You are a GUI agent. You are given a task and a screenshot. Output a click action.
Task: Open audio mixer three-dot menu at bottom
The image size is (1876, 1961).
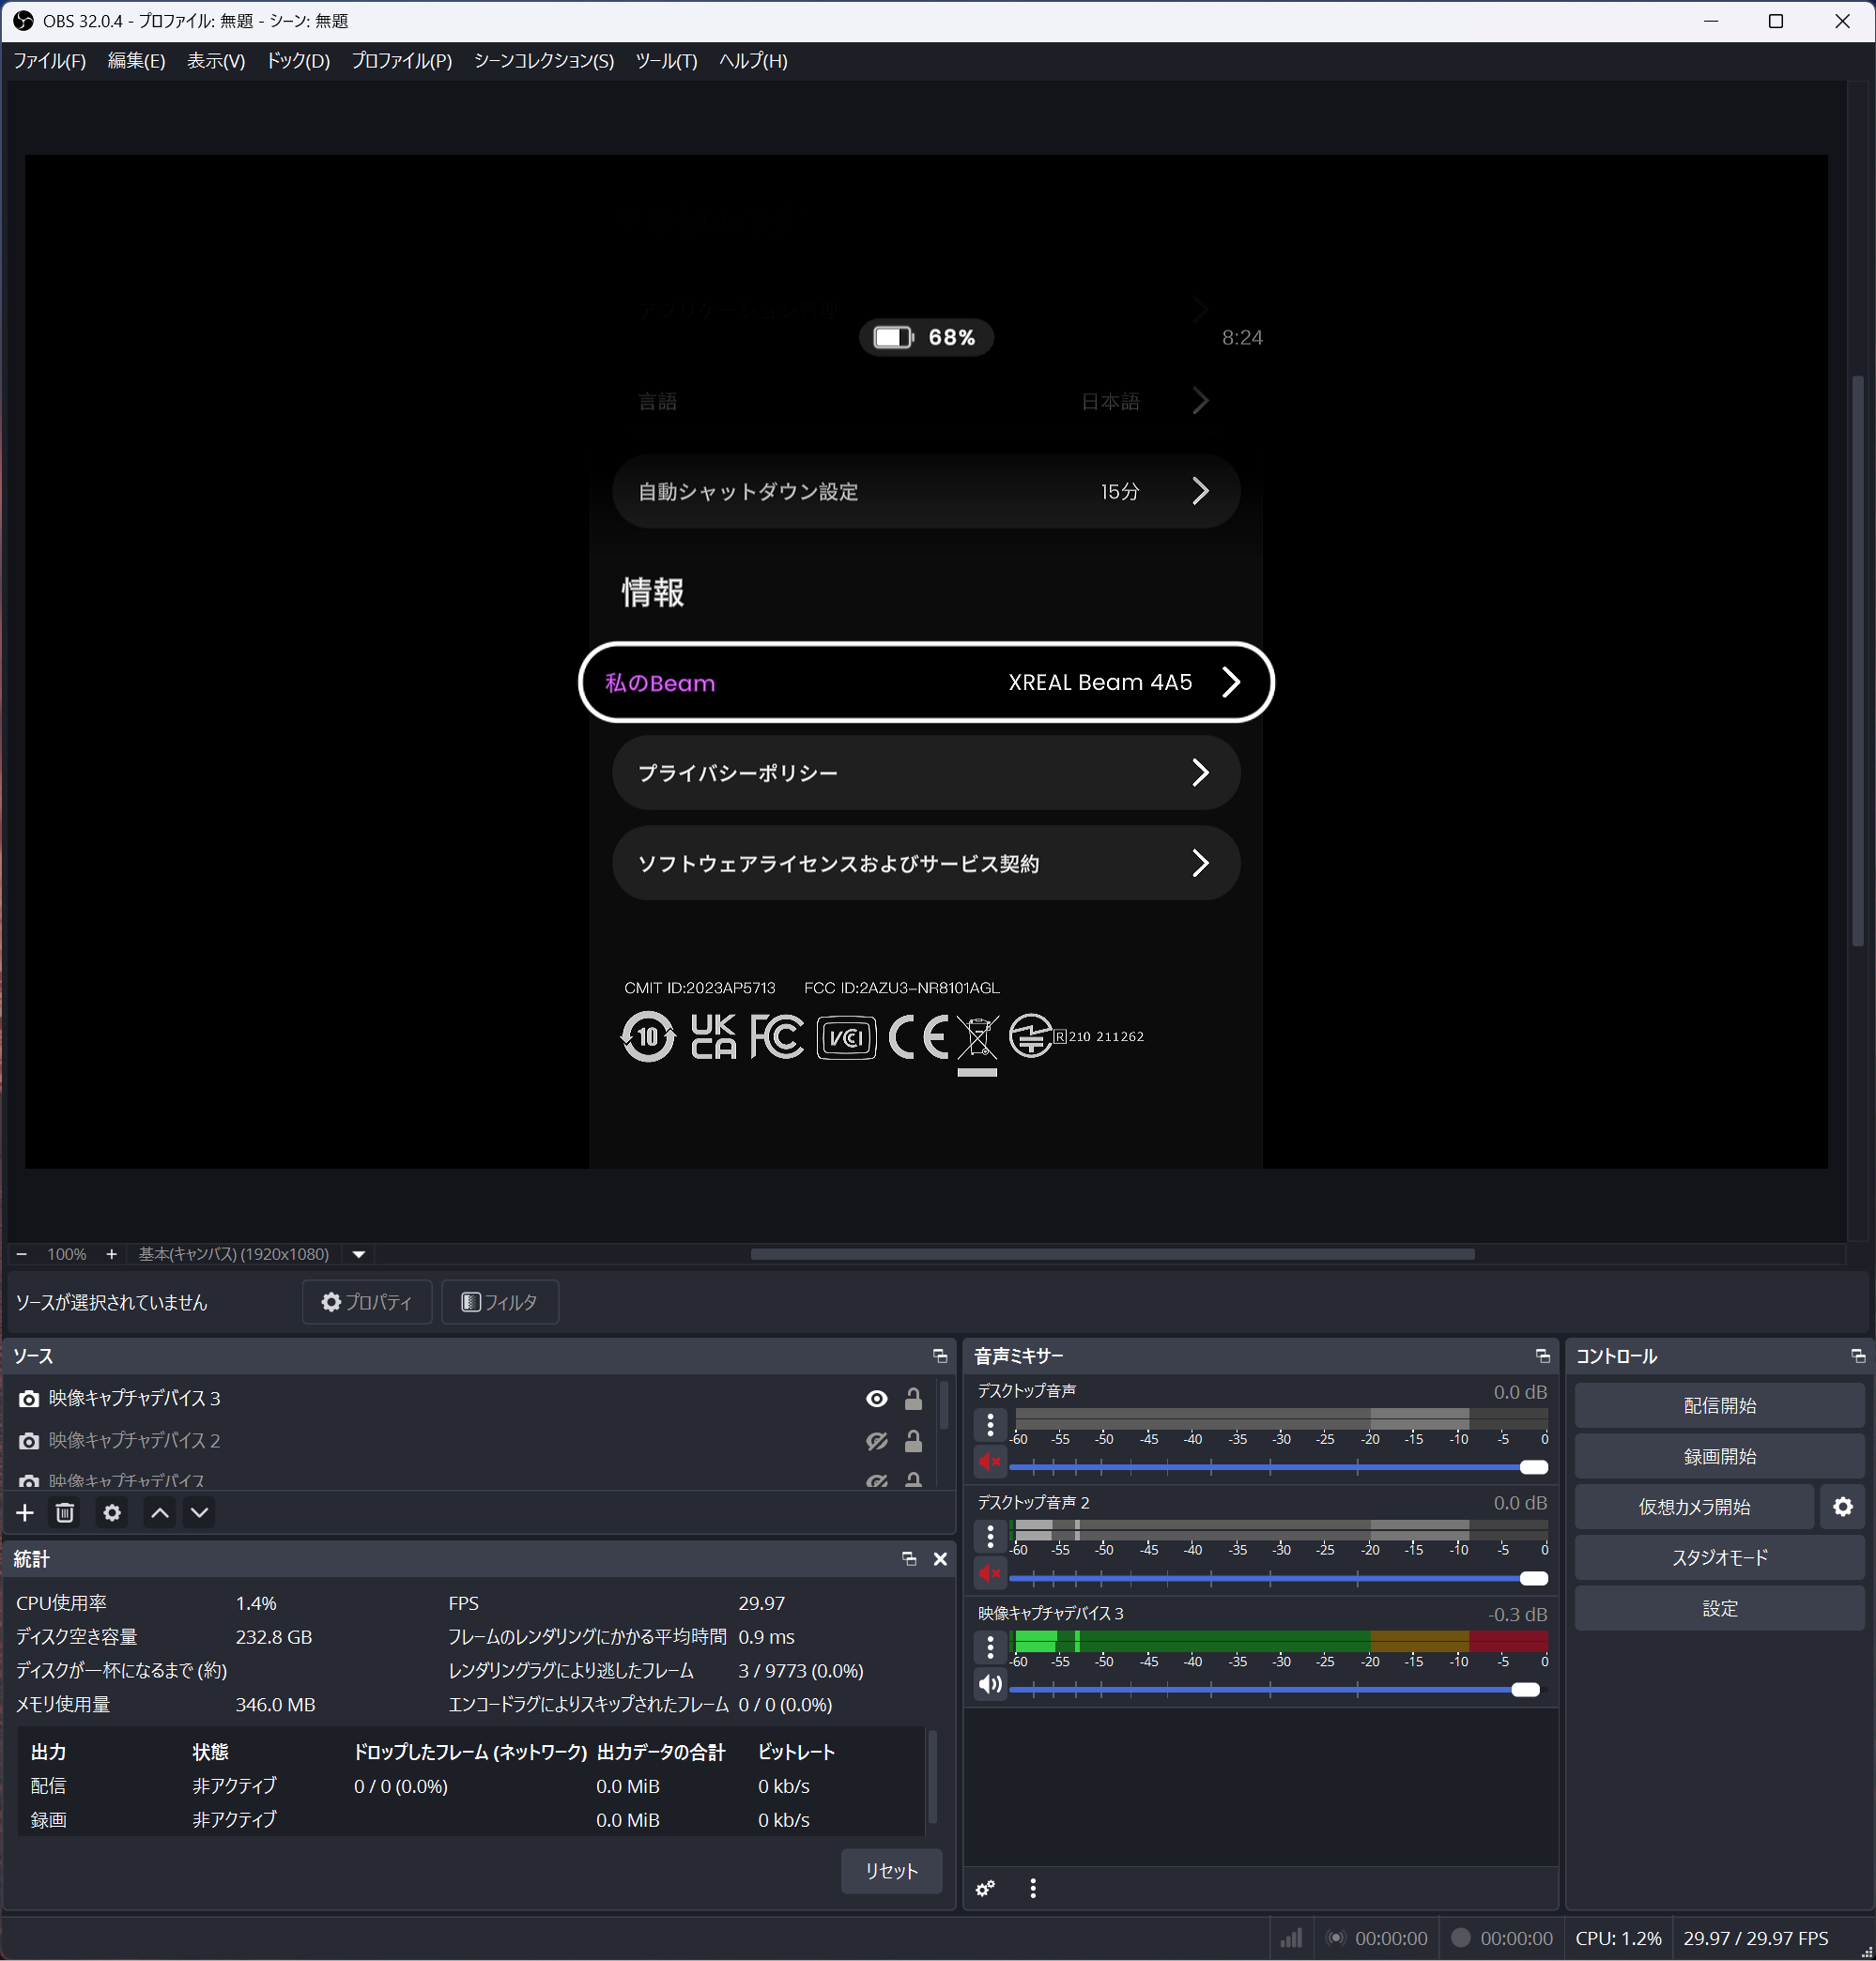(1033, 1888)
